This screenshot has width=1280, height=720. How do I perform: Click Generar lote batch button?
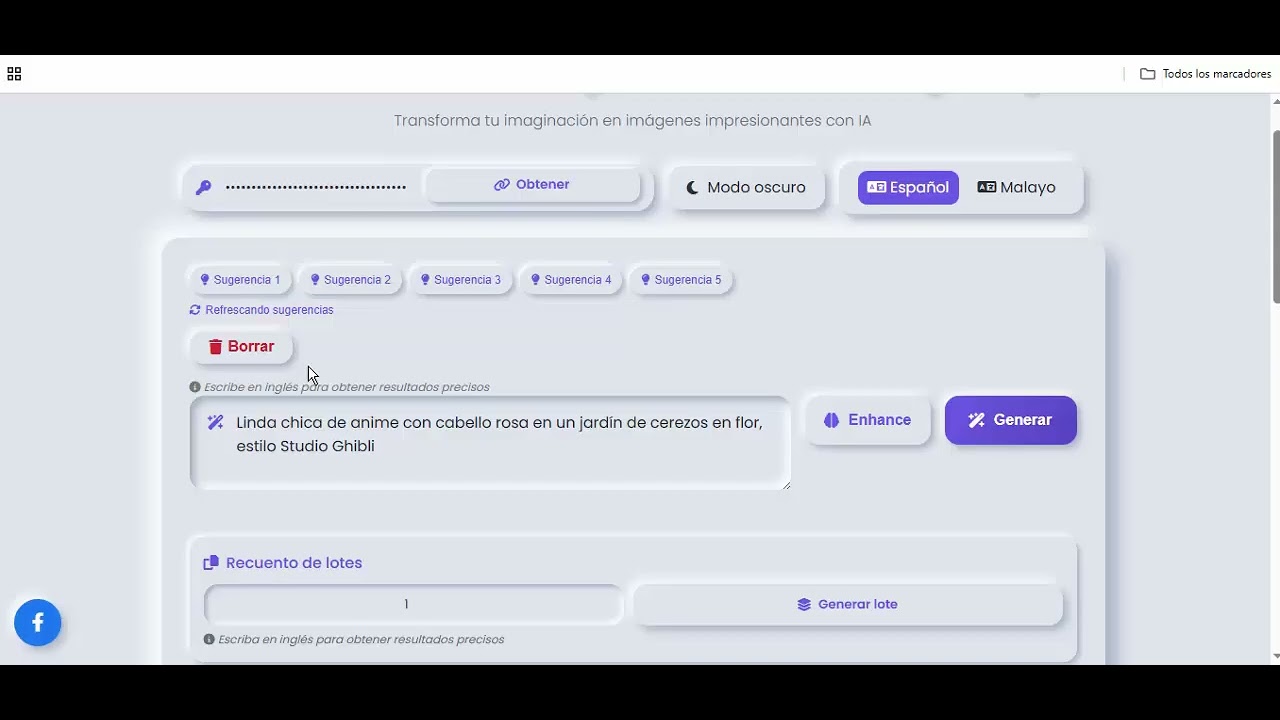point(848,604)
